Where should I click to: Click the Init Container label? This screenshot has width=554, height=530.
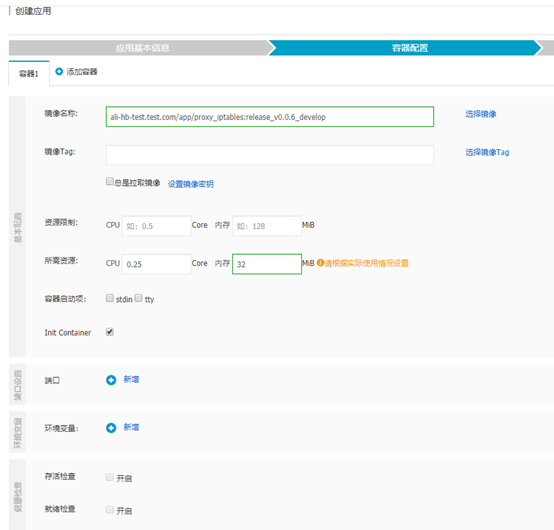click(67, 332)
